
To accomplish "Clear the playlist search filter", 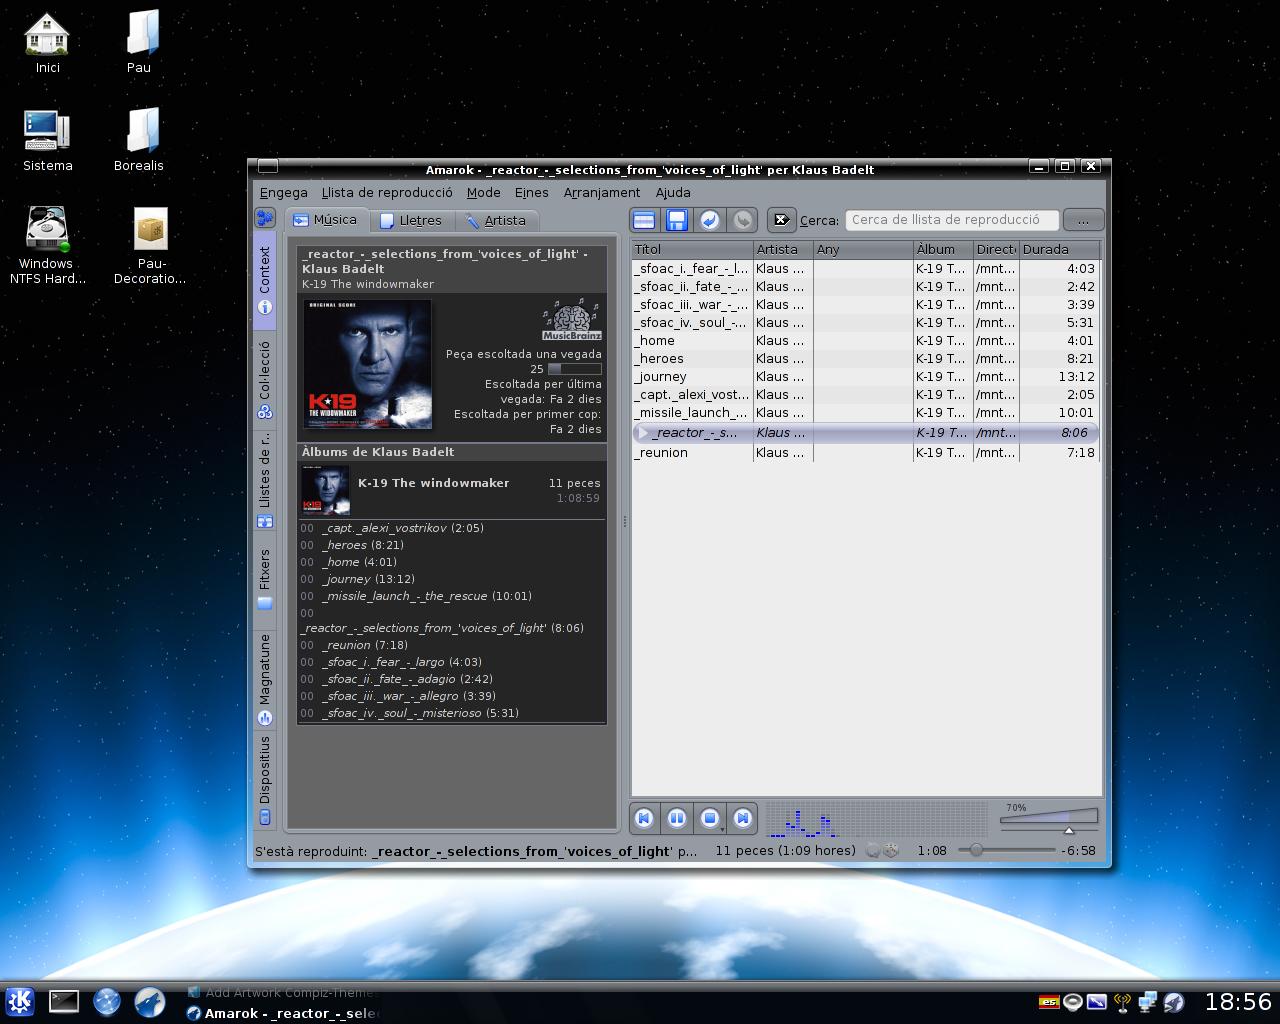I will (x=782, y=220).
